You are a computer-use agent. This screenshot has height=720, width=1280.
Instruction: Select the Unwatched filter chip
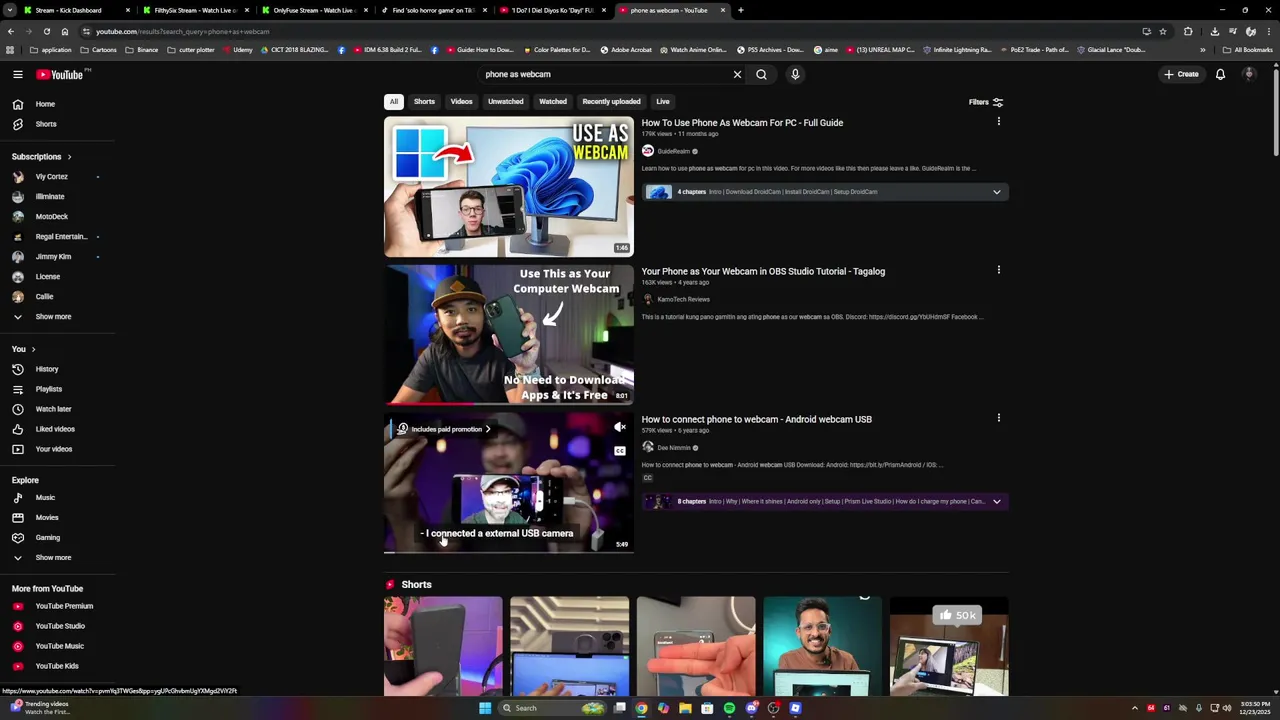pos(505,101)
